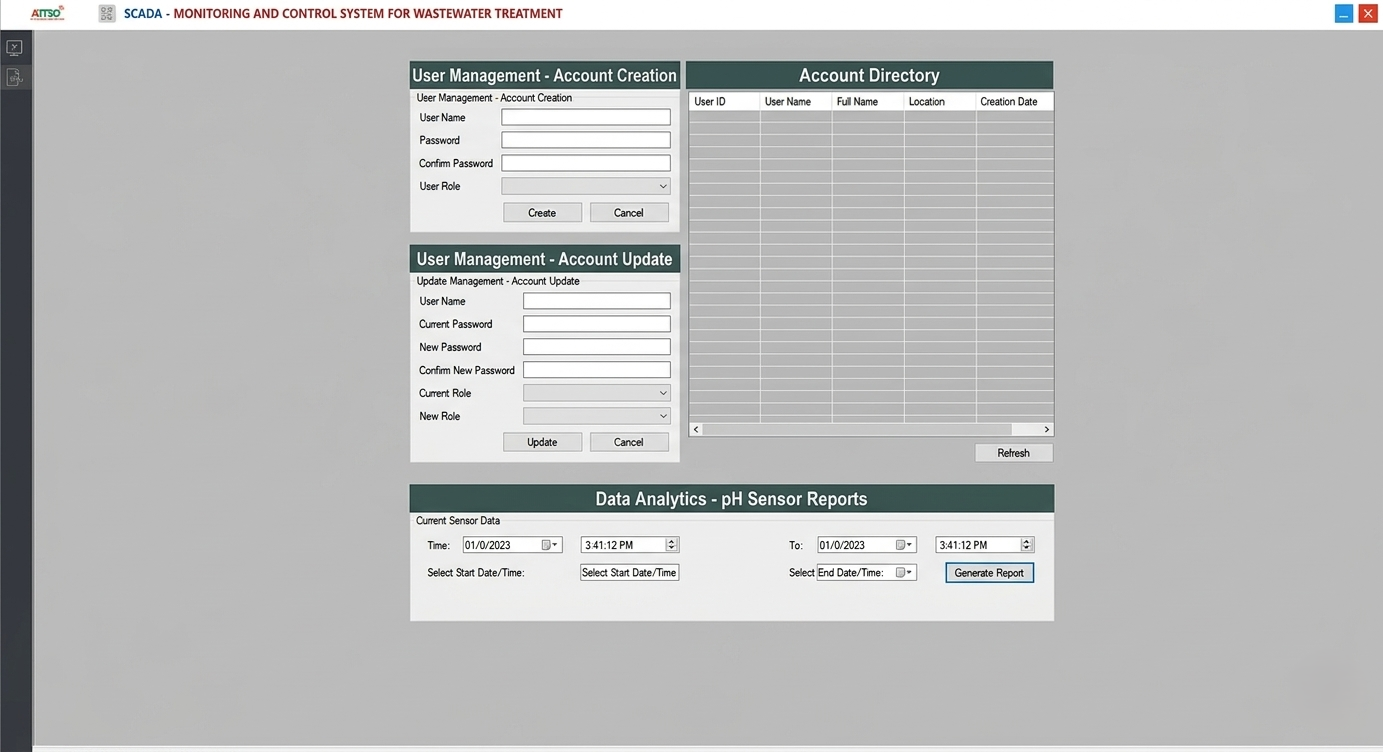Click the New Password field
The height and width of the screenshot is (752, 1383).
point(597,347)
